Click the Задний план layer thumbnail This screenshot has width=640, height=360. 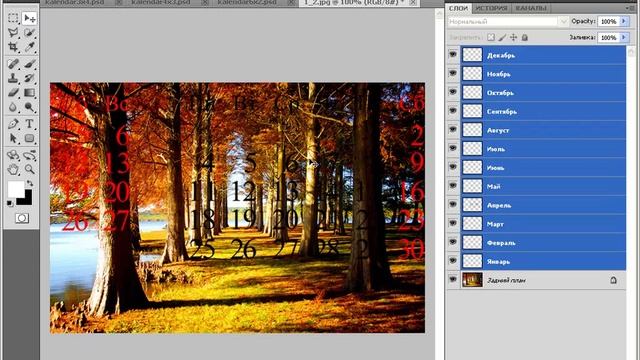pyautogui.click(x=472, y=280)
